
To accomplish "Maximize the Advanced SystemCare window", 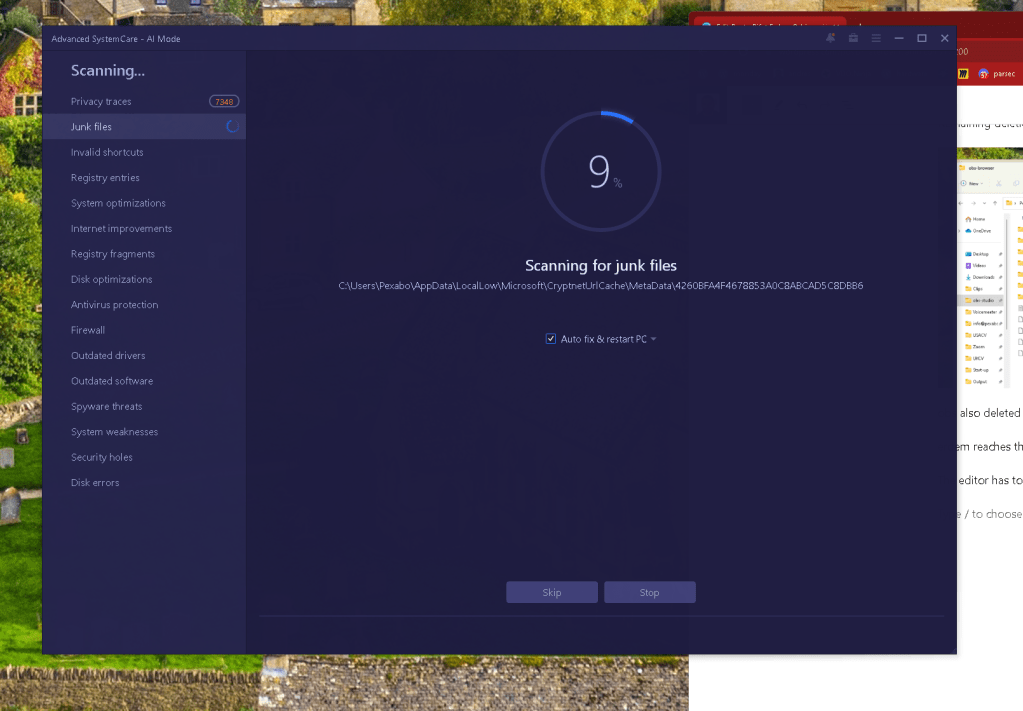I will coord(921,38).
